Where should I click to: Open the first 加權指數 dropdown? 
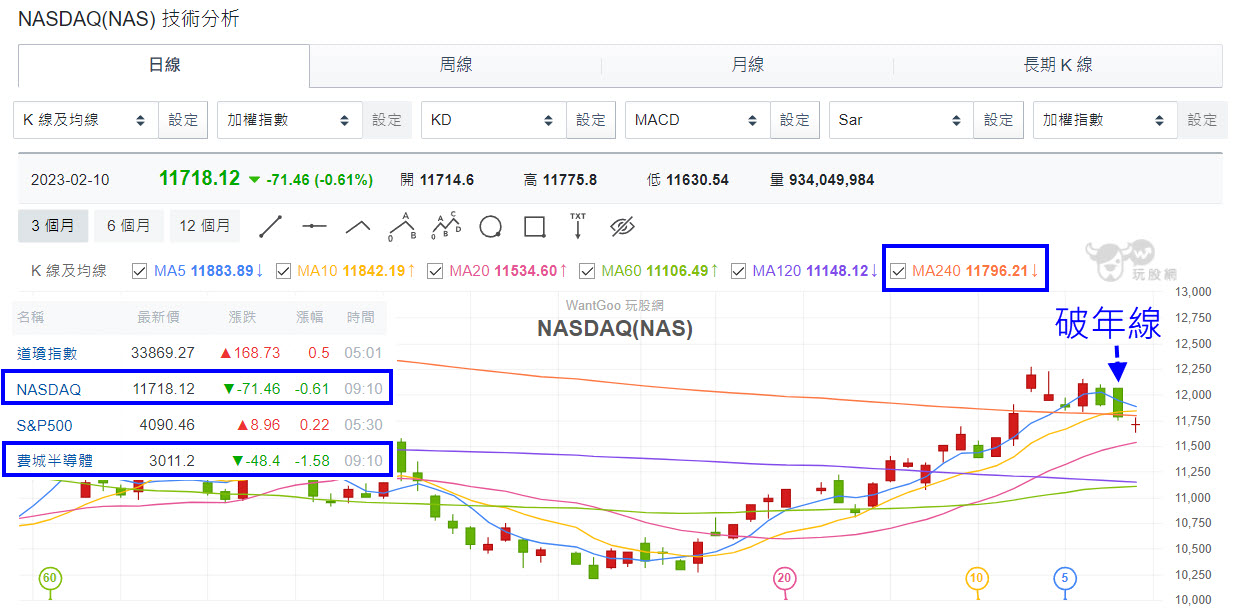click(290, 120)
